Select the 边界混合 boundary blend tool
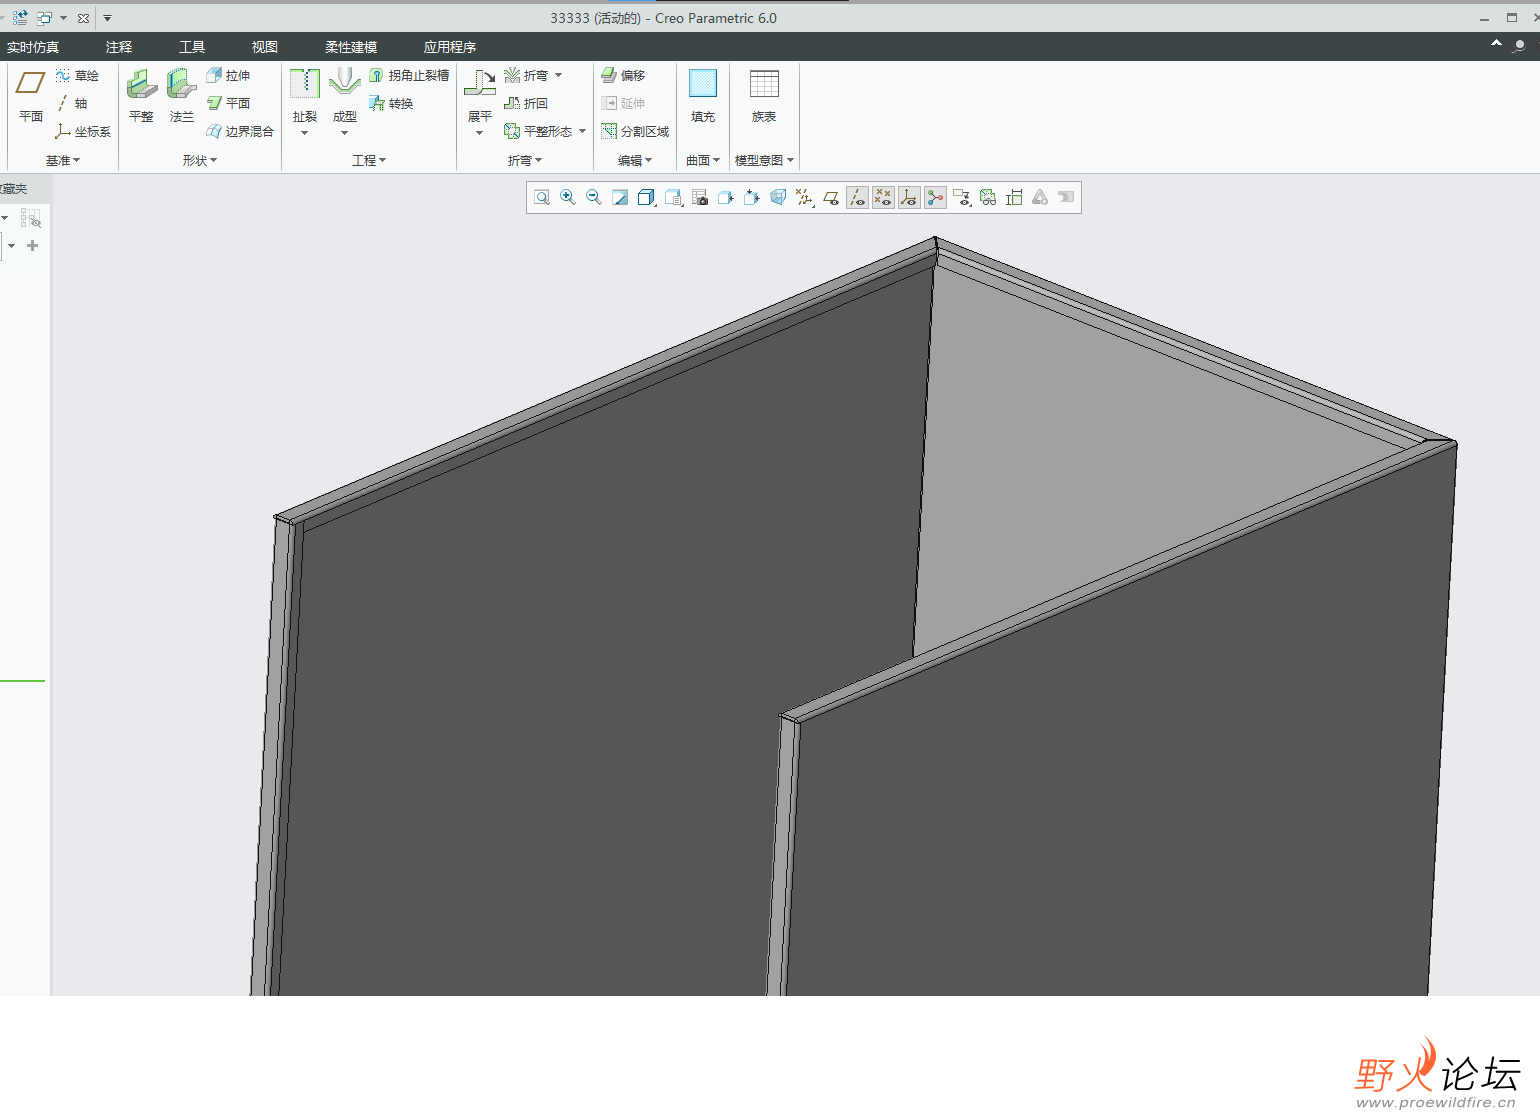 click(x=240, y=131)
